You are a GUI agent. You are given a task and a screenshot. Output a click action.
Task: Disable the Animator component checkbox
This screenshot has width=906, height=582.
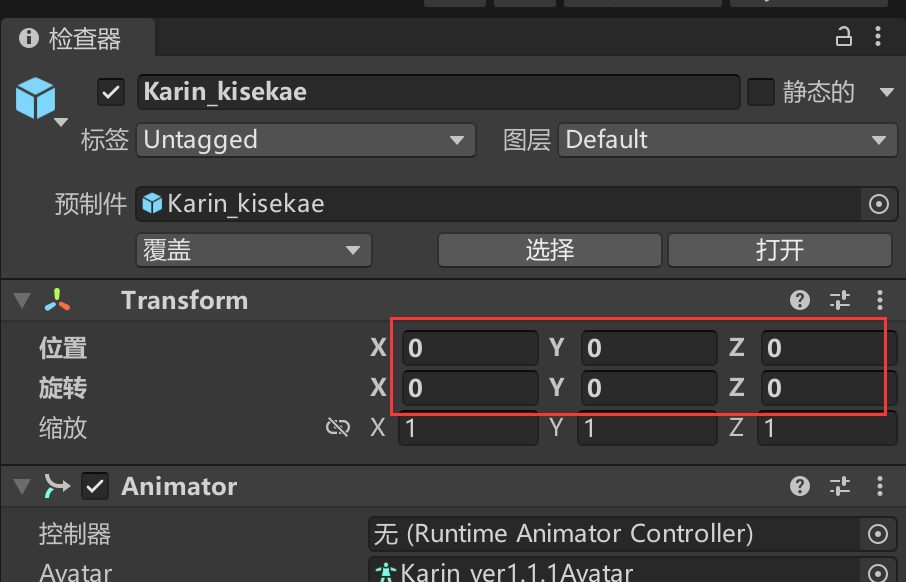[x=96, y=487]
